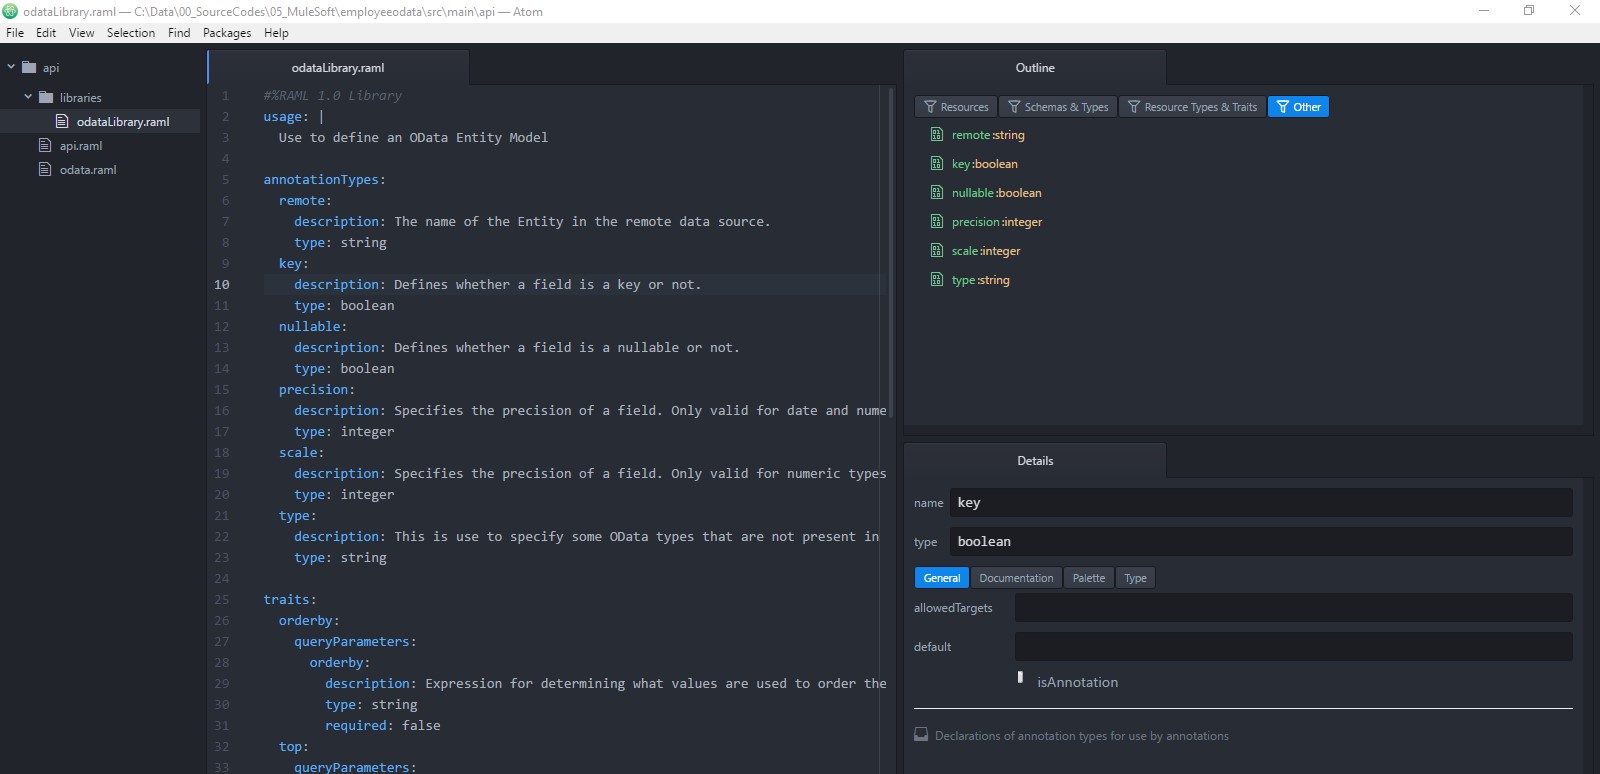Switch to the Type details tab
This screenshot has width=1600, height=774.
pyautogui.click(x=1135, y=578)
